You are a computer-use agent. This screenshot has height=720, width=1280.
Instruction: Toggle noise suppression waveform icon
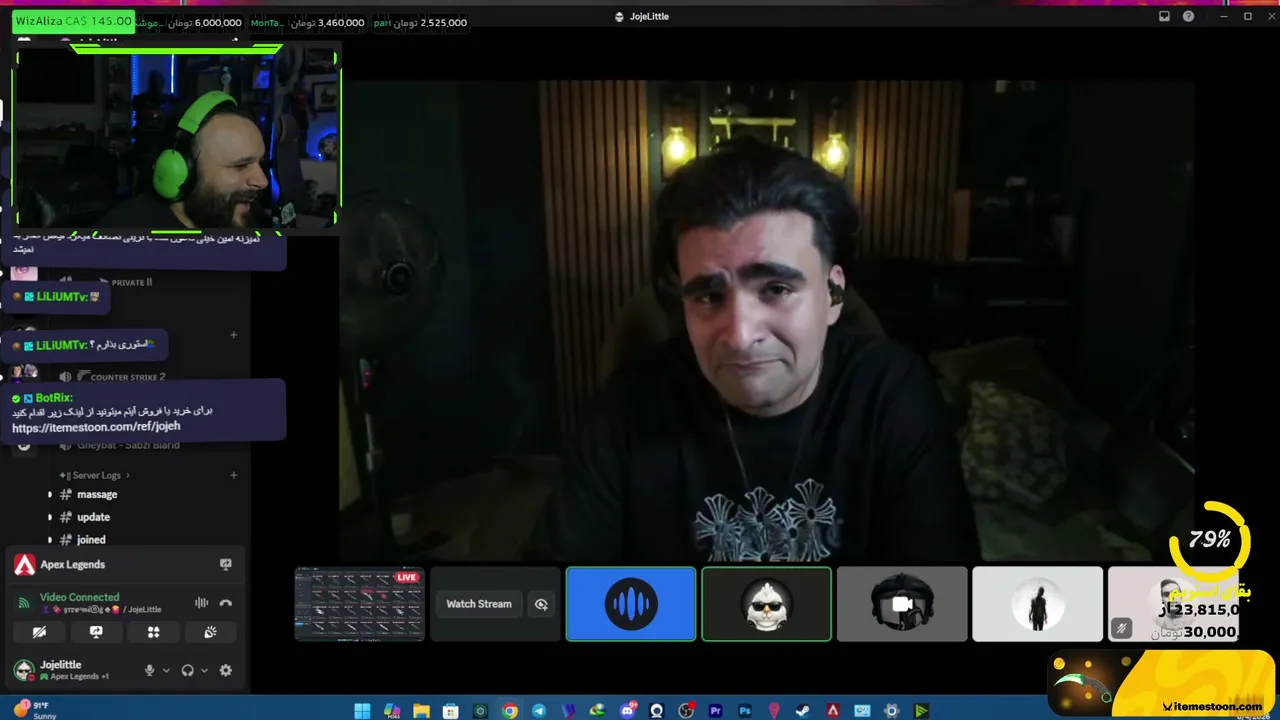point(201,603)
